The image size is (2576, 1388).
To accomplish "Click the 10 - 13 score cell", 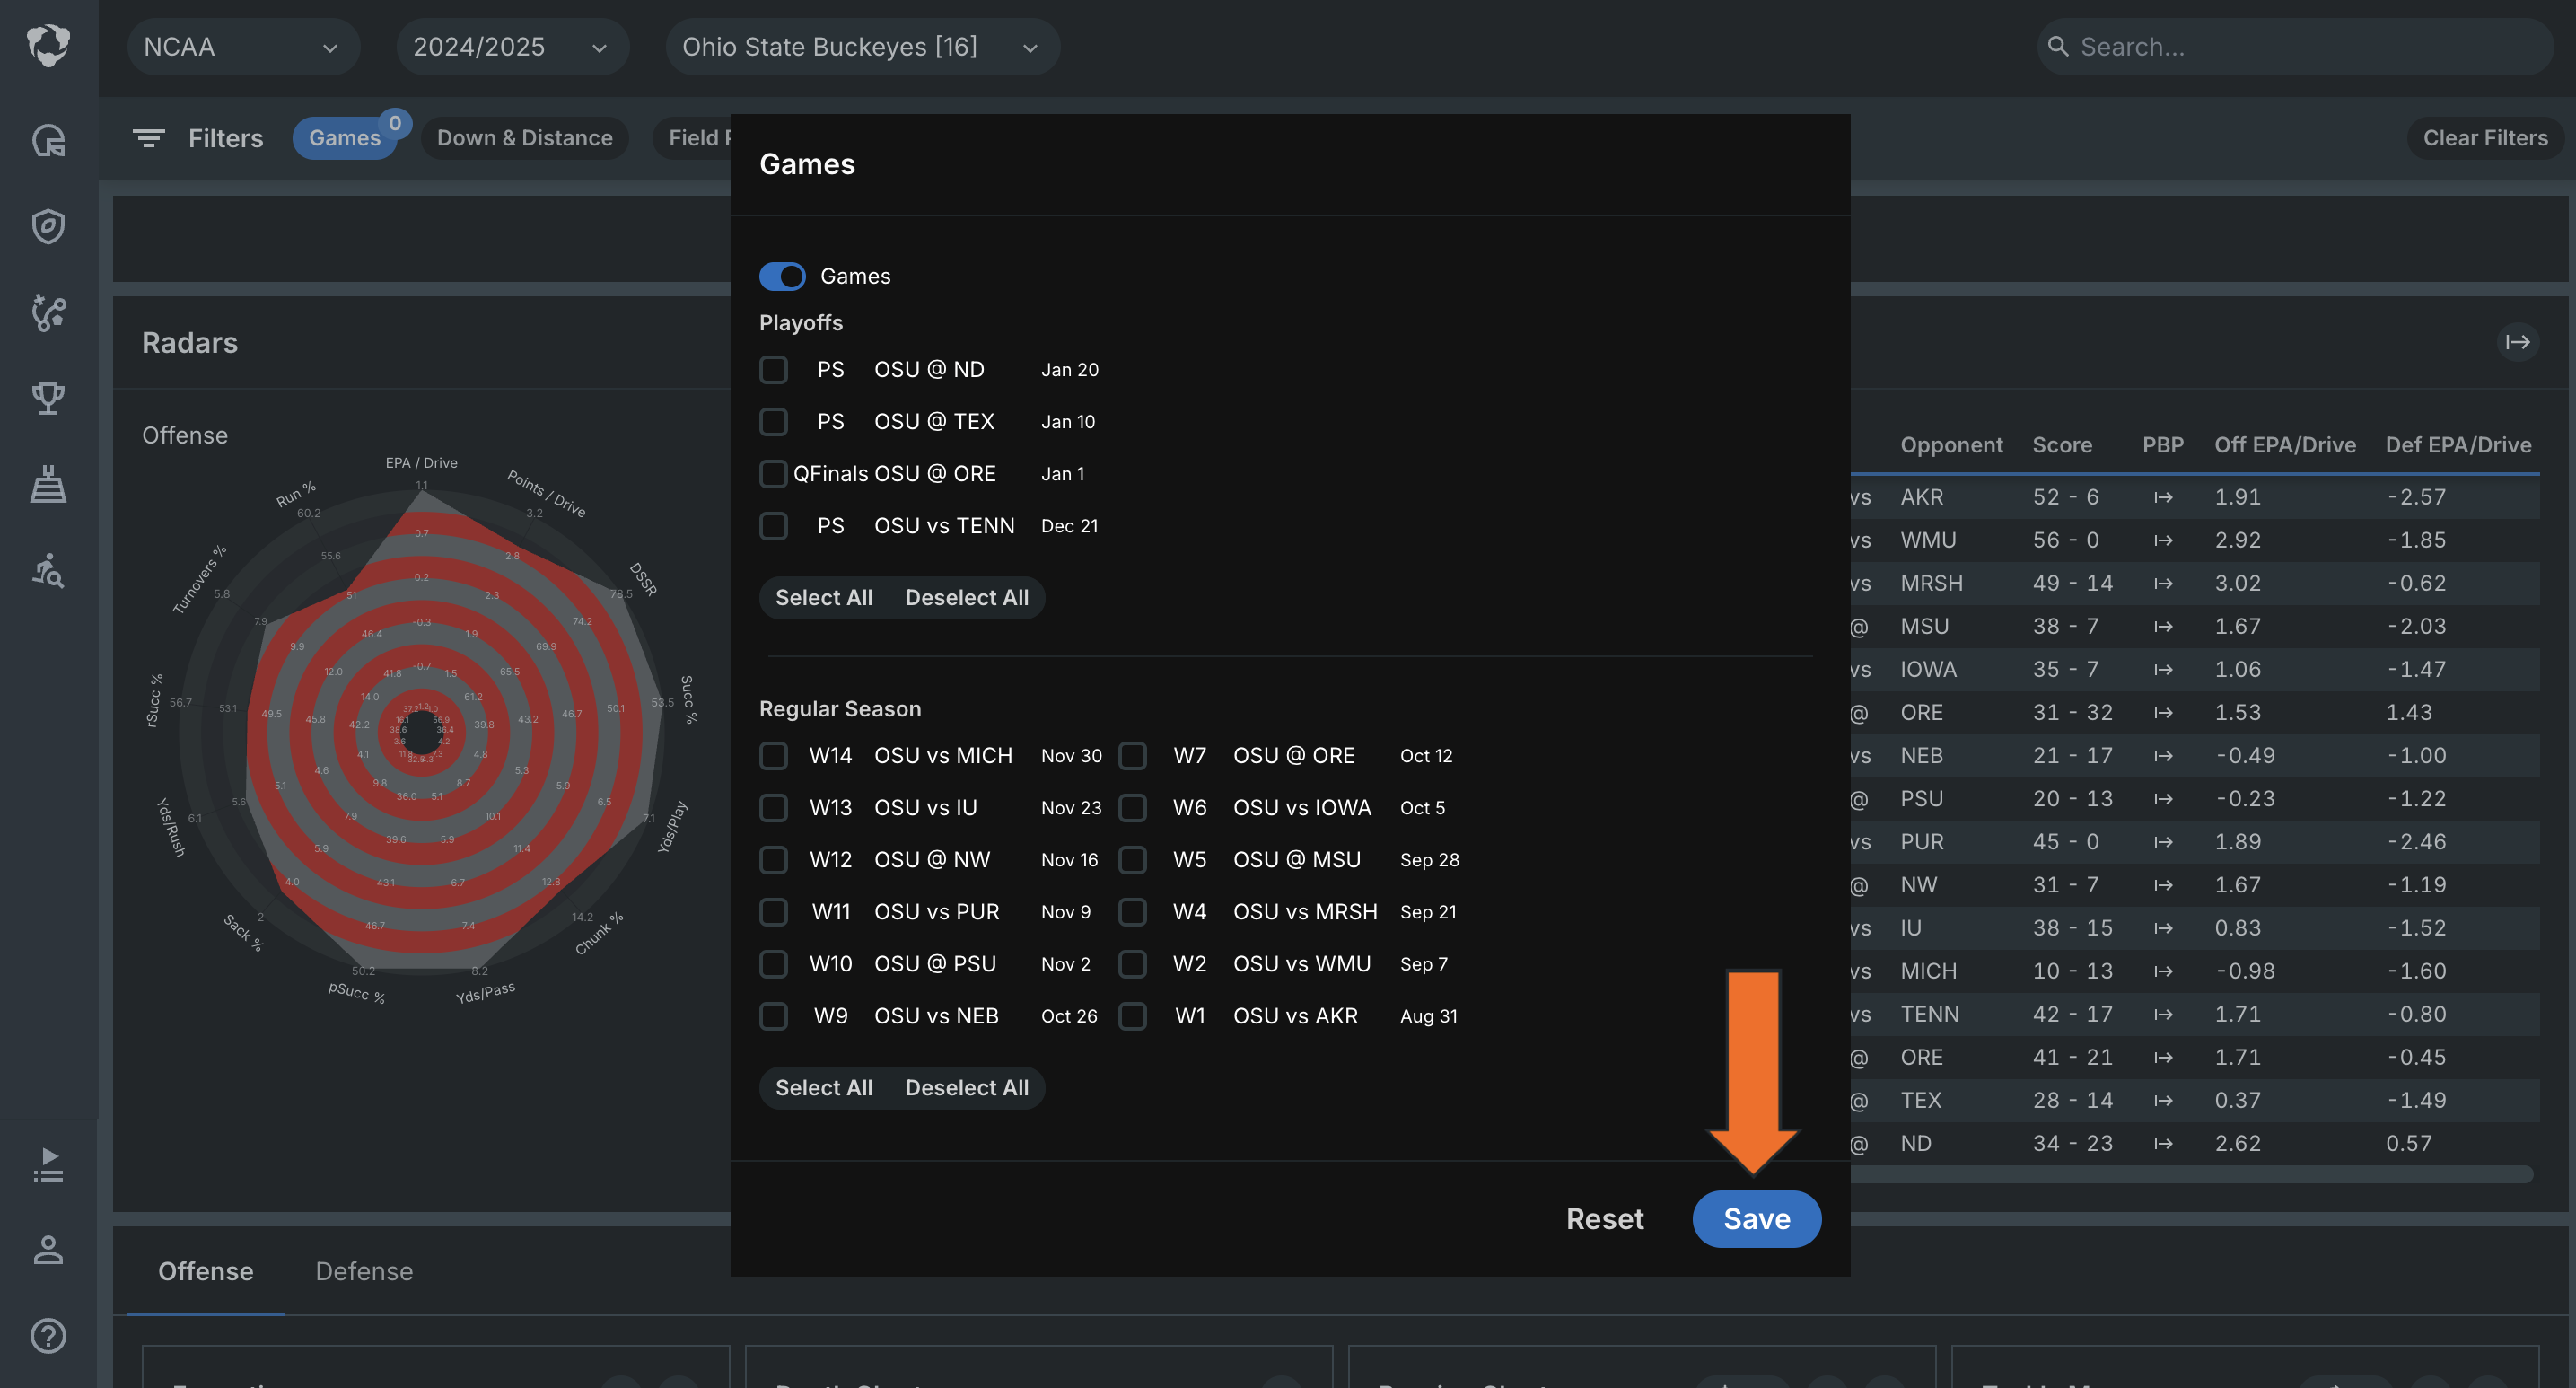I will pyautogui.click(x=2073, y=971).
